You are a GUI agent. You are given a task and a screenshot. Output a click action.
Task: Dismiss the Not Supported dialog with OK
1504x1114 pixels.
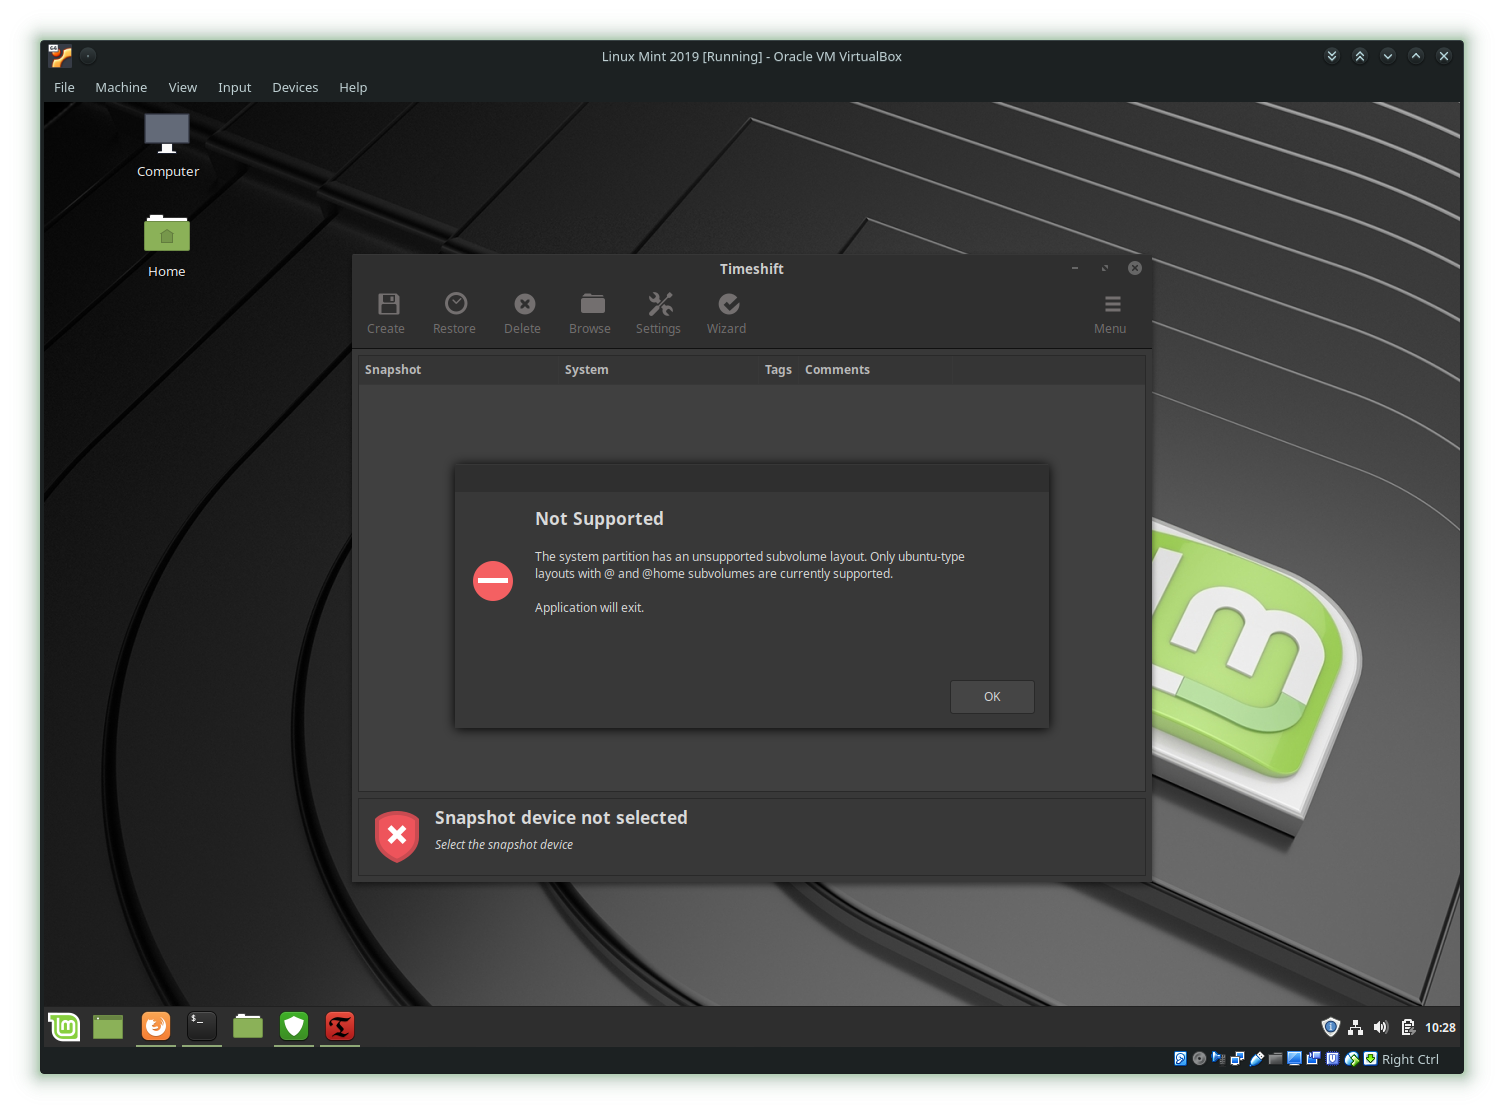(x=991, y=697)
